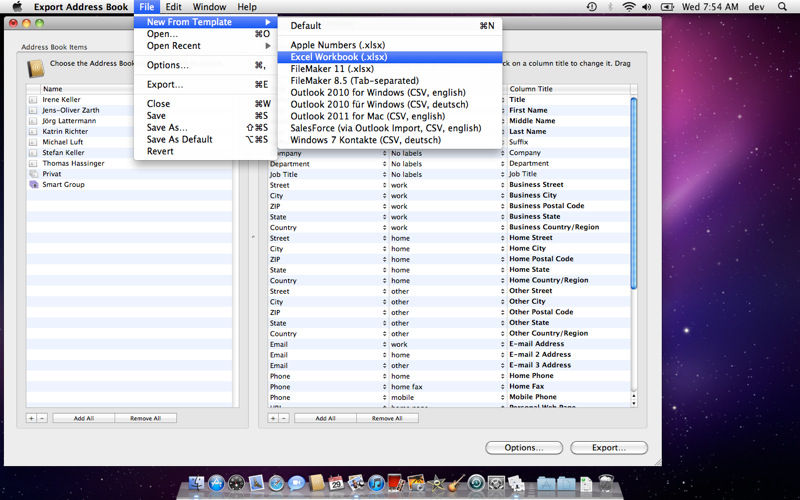Screen dimensions: 800x500
Task: Expand the Open Recent submenu
Action: (206, 46)
